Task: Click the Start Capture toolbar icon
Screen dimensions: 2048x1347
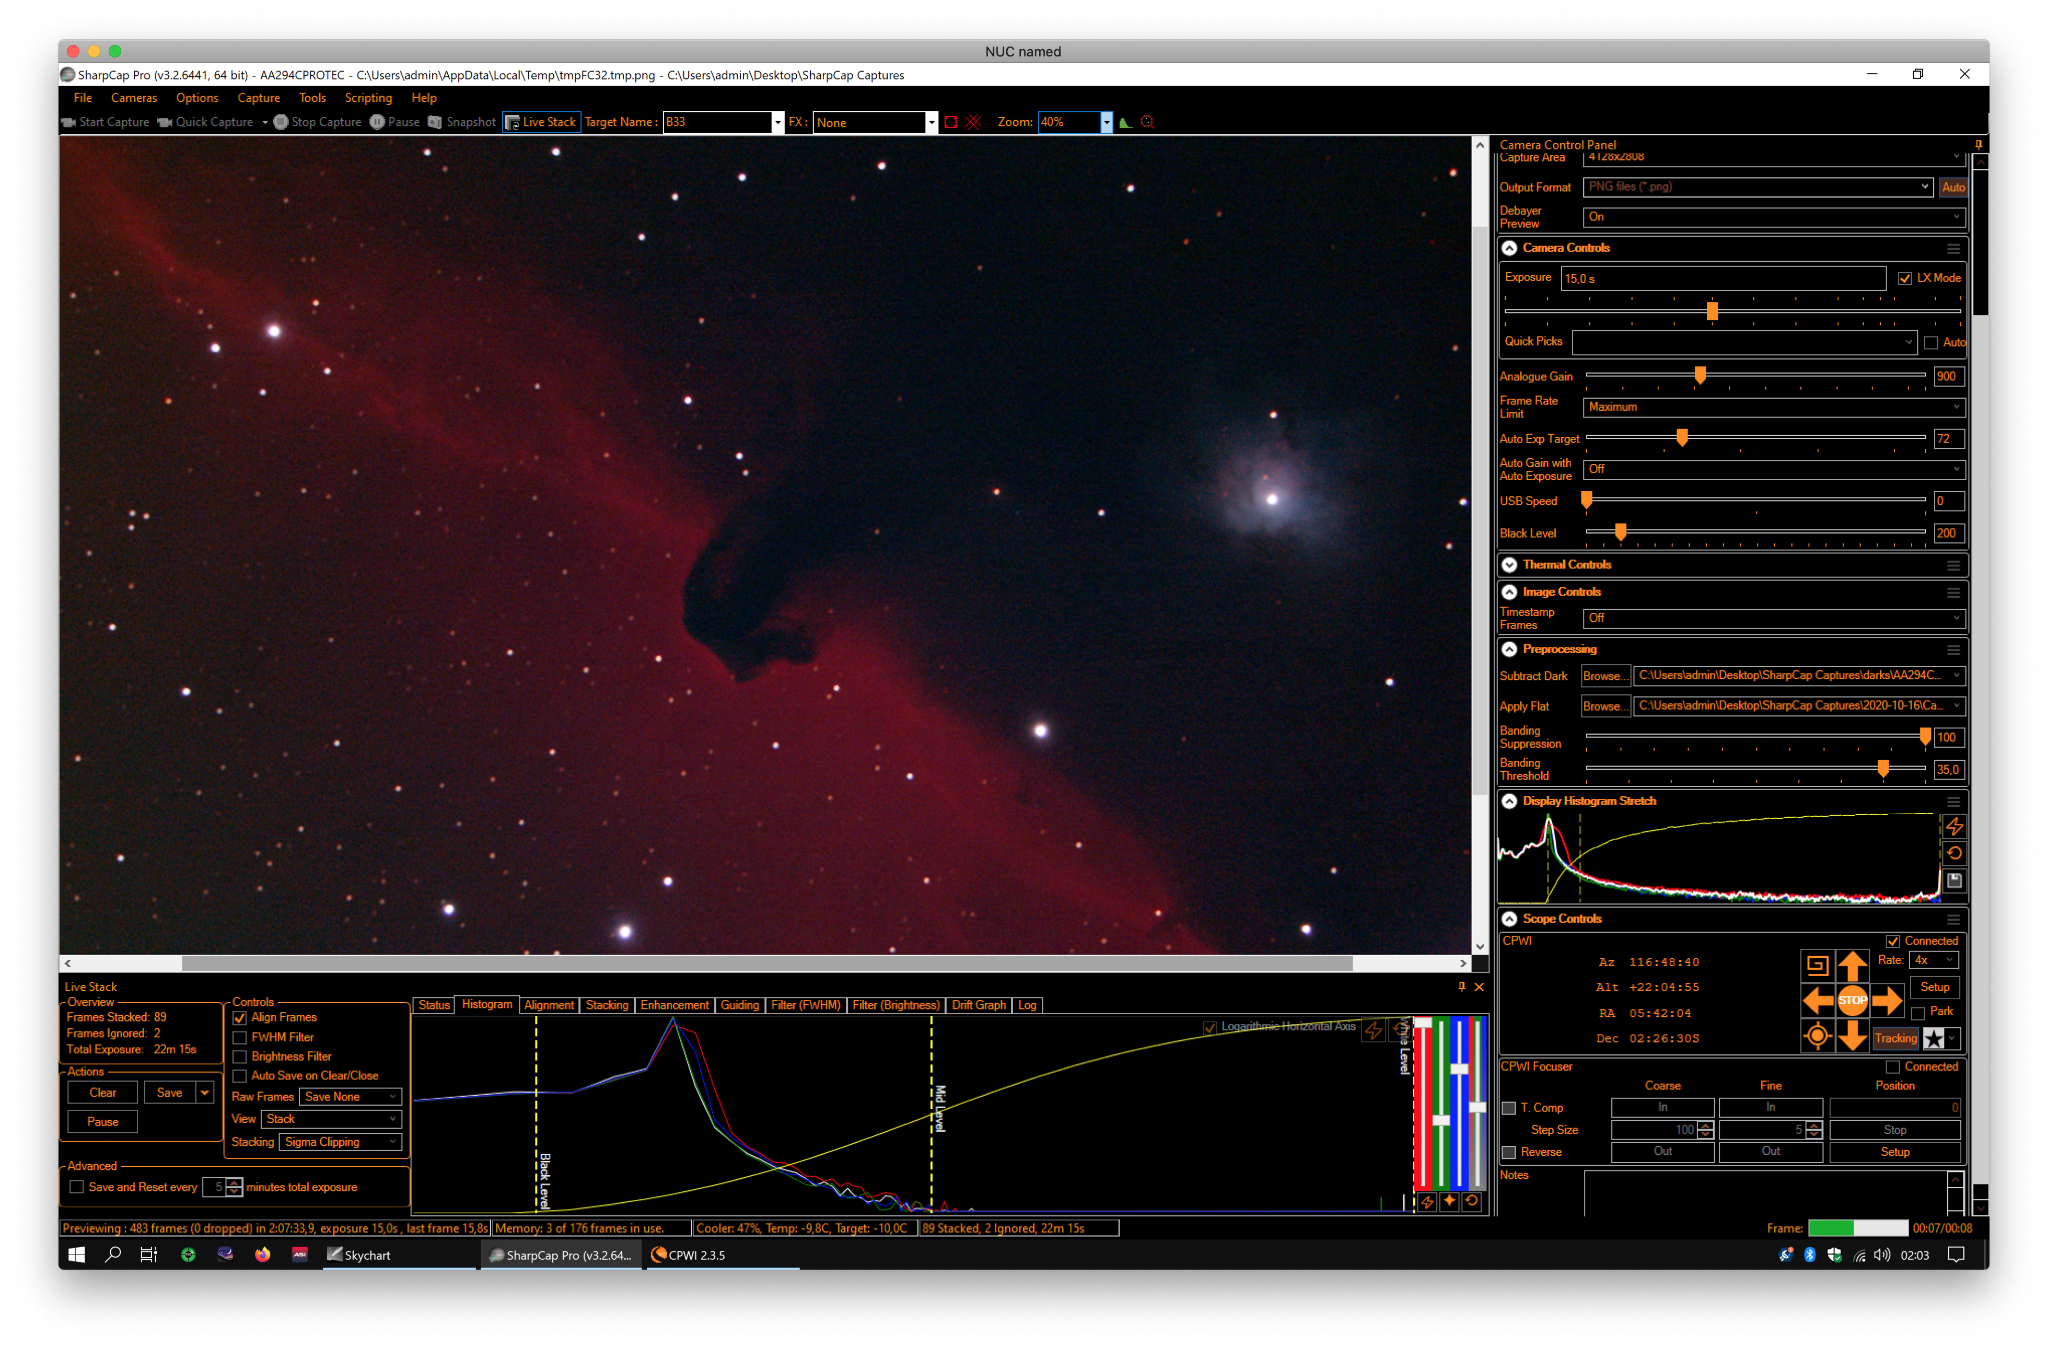Action: [x=69, y=122]
